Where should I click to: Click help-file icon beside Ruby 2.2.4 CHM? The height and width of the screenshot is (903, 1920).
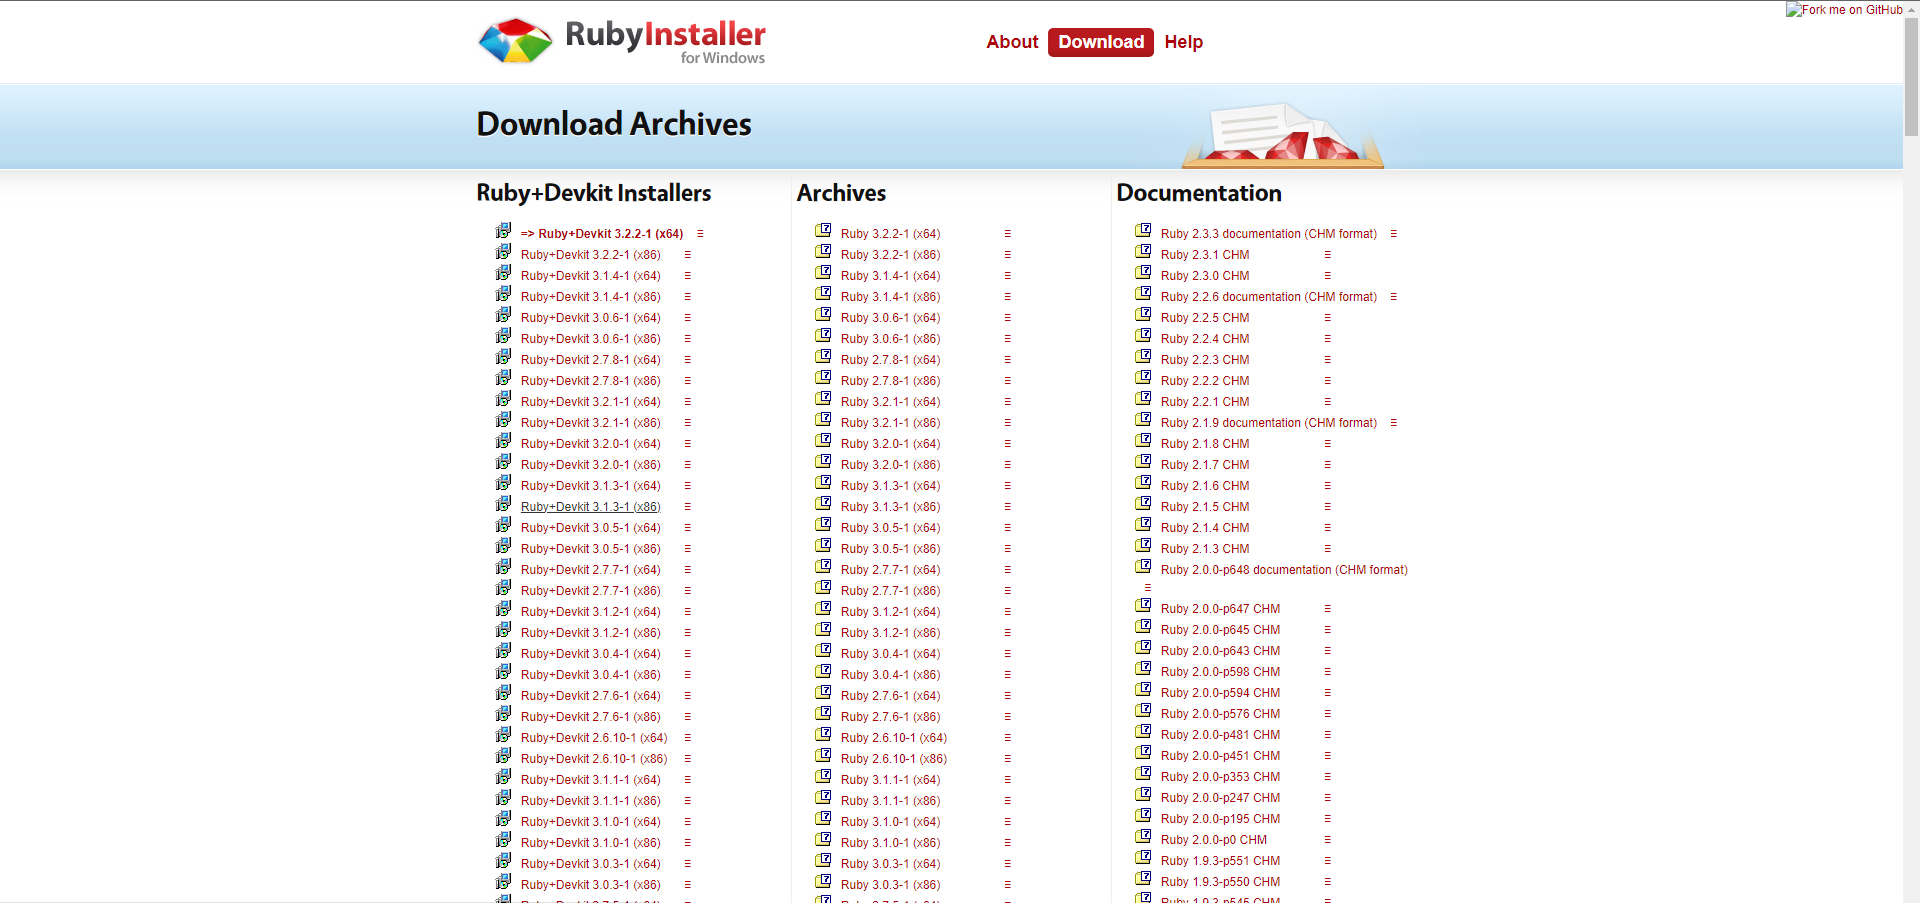coord(1143,335)
